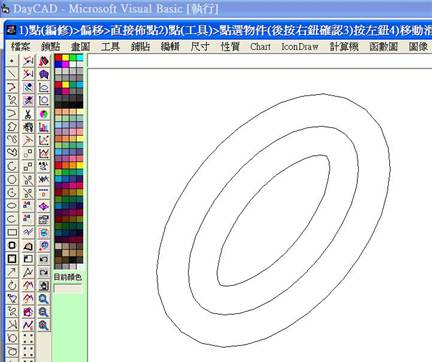432x362 pixels.
Task: Open the 工具 menu
Action: point(110,46)
